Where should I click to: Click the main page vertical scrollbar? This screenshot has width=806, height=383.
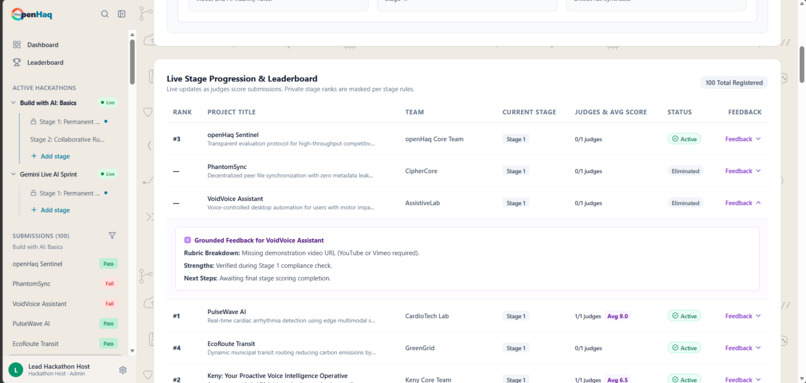801,64
